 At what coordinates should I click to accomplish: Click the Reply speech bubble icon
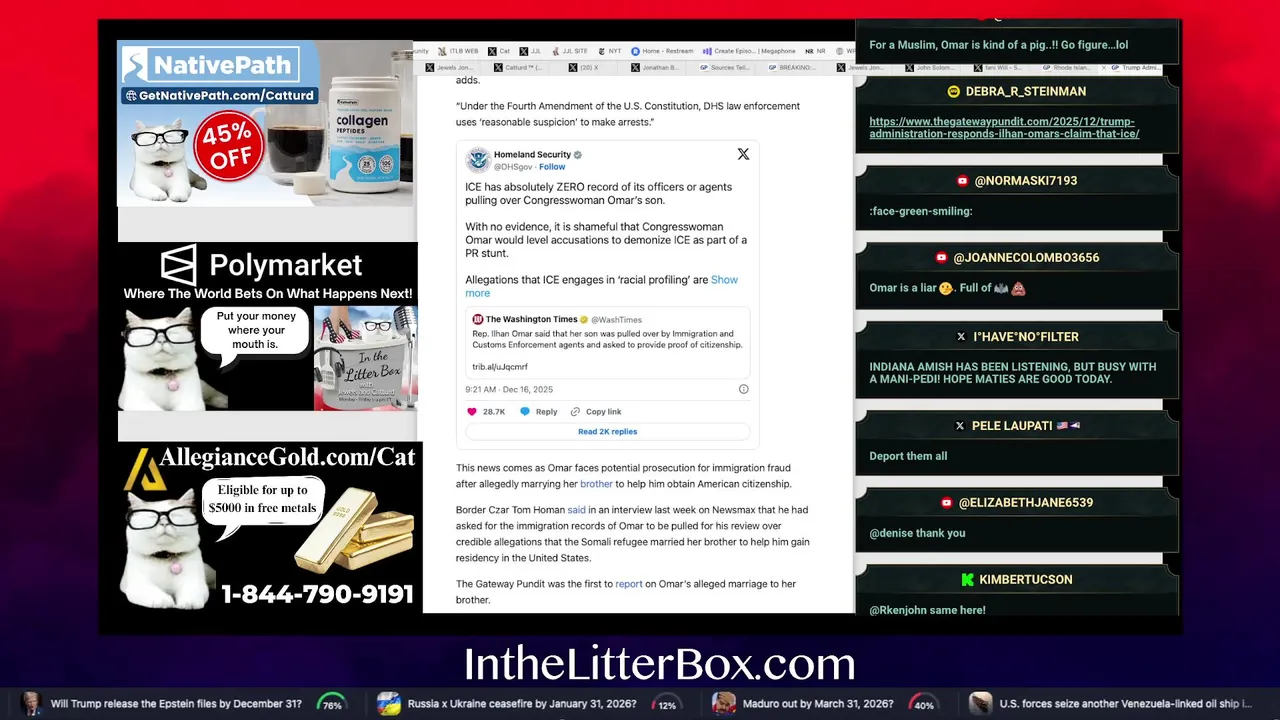[525, 412]
